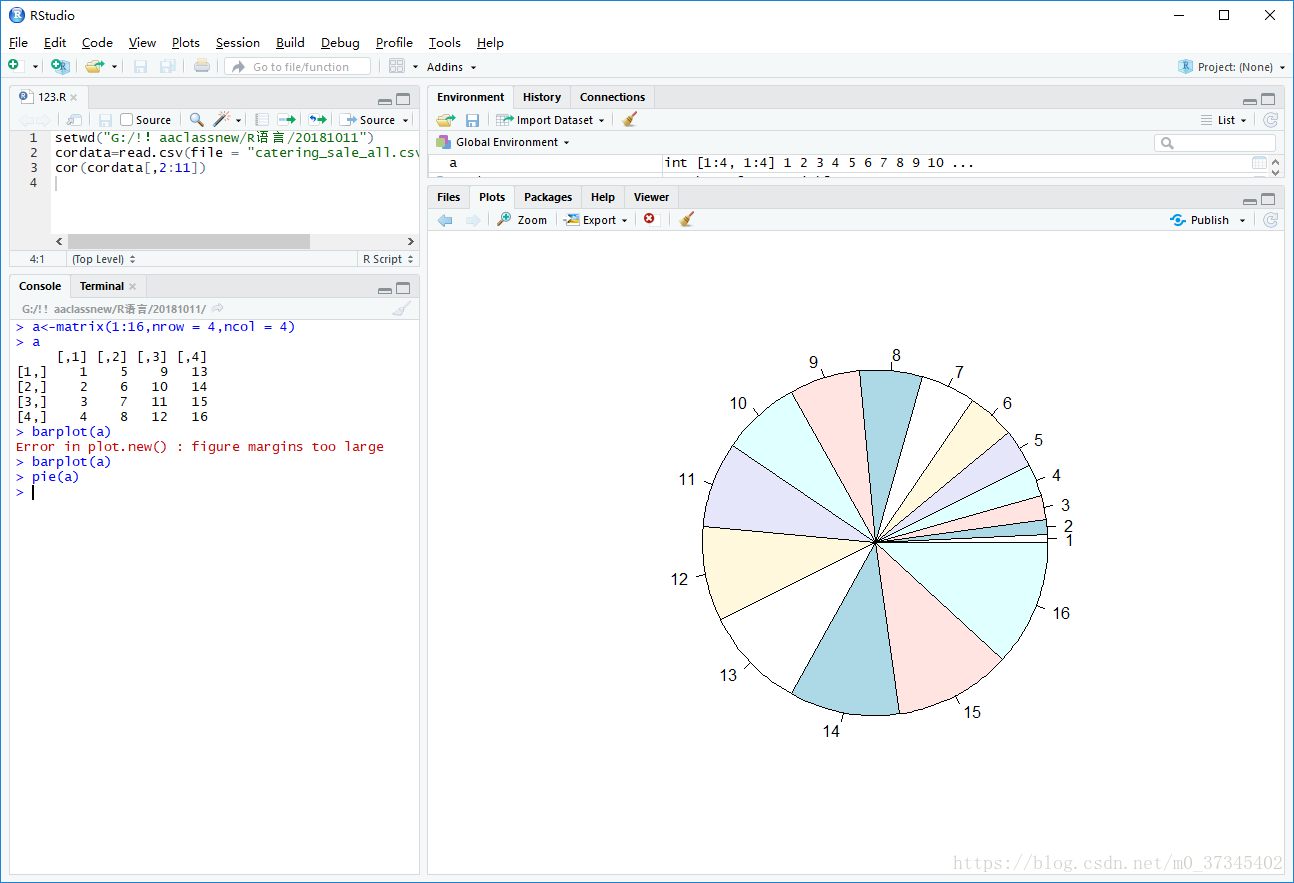Open the Publish options dropdown arrow
The image size is (1294, 883).
click(x=1243, y=220)
